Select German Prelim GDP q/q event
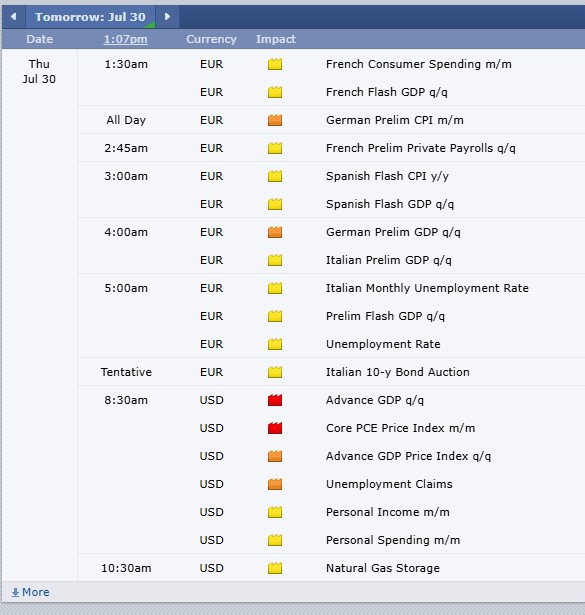This screenshot has width=585, height=615. 393,232
